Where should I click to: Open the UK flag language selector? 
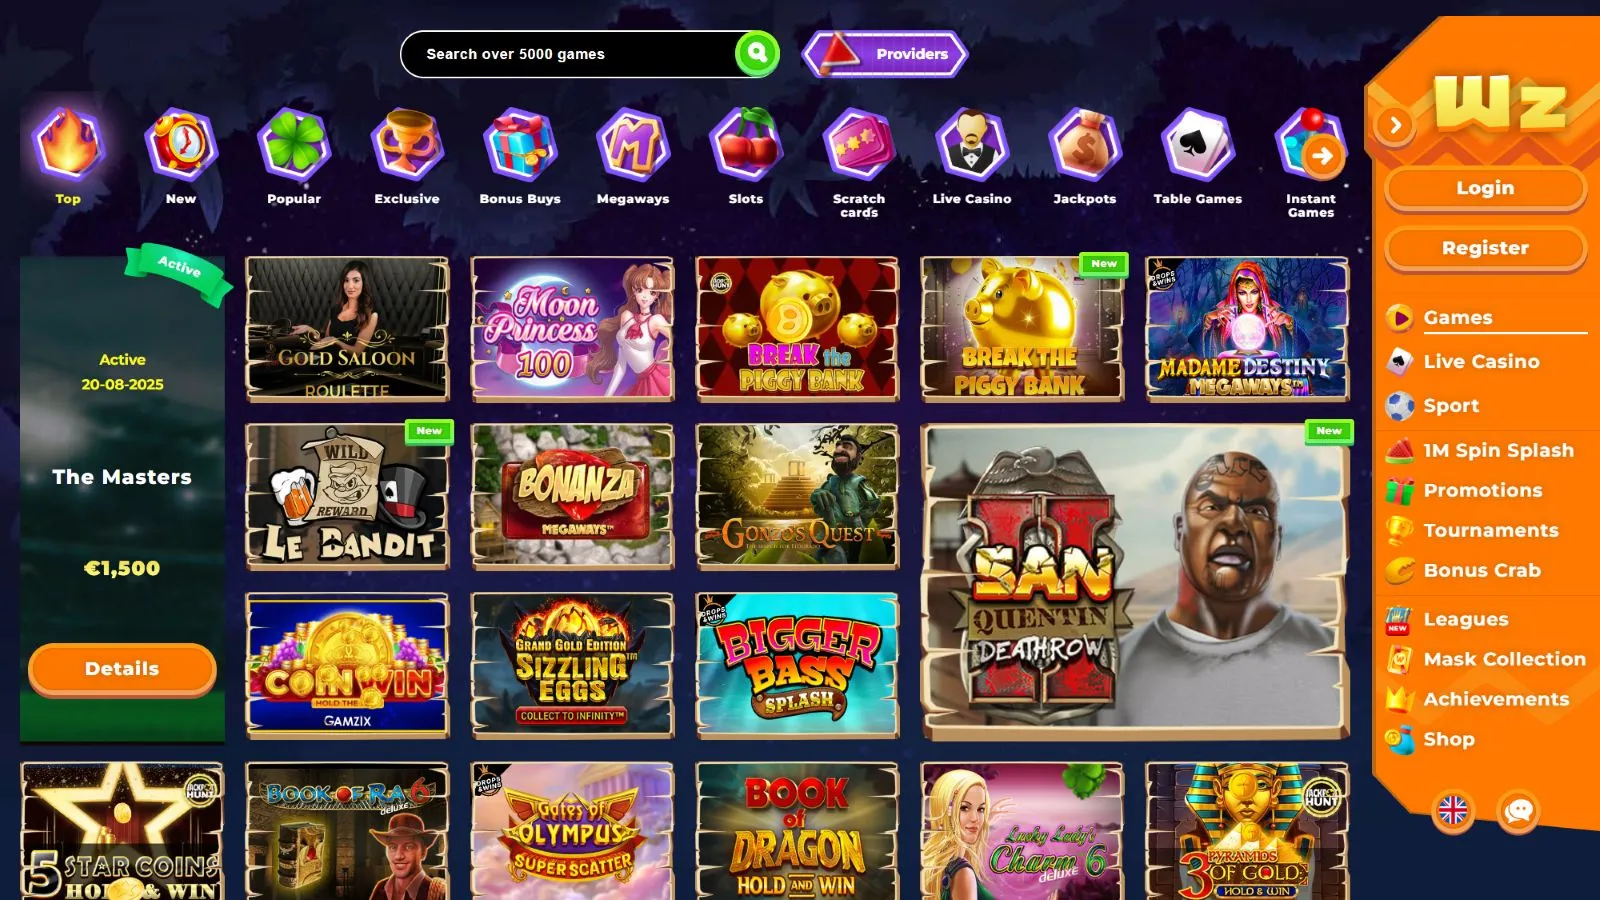(x=1453, y=810)
